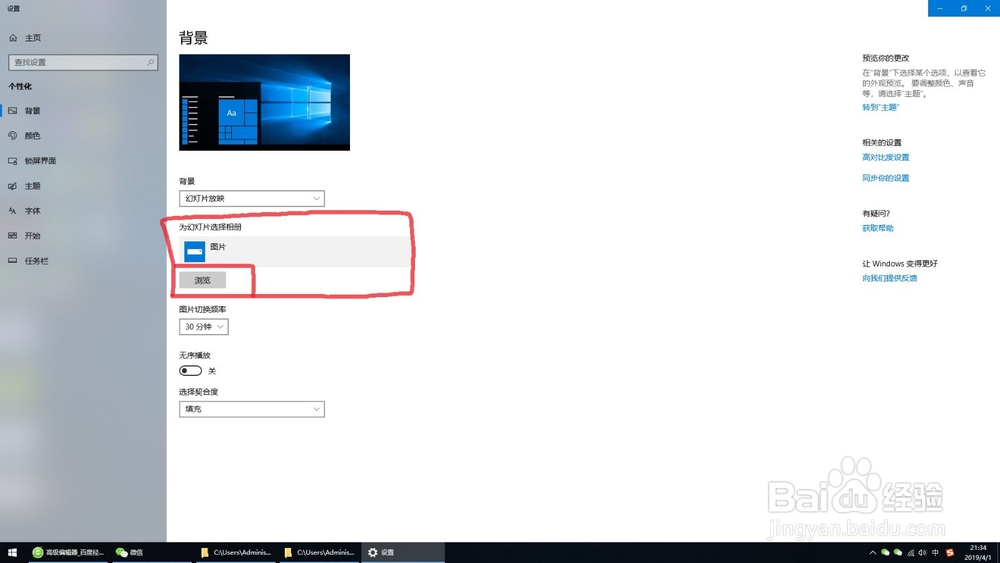The width and height of the screenshot is (1000, 563).
Task: Show hidden system tray icons
Action: pos(872,553)
